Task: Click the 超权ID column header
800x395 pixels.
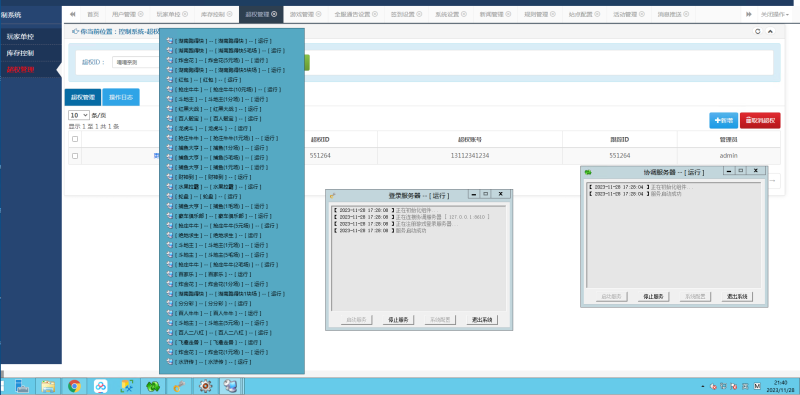Action: (320, 139)
